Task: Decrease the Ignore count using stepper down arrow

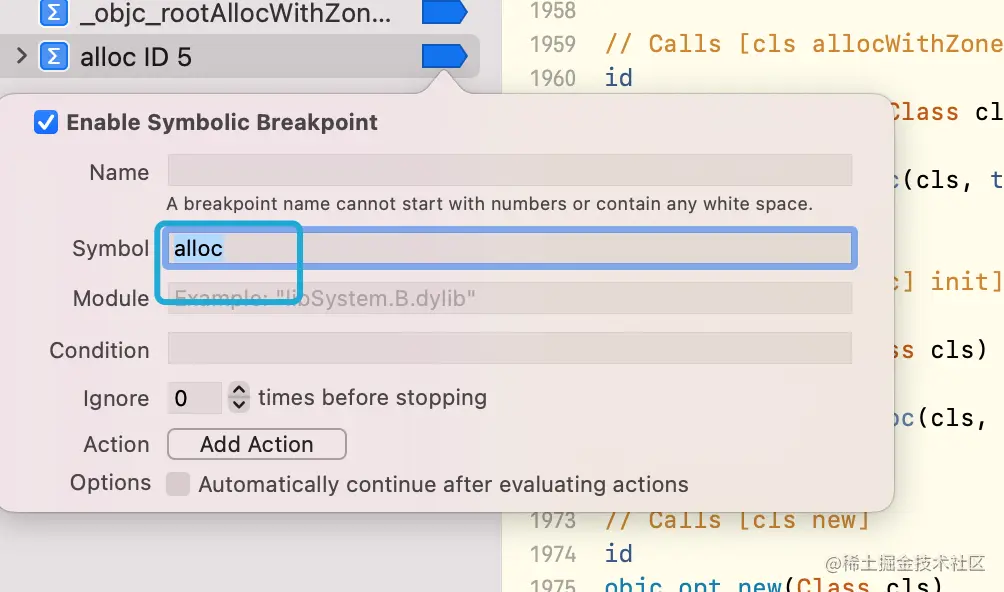Action: click(239, 404)
